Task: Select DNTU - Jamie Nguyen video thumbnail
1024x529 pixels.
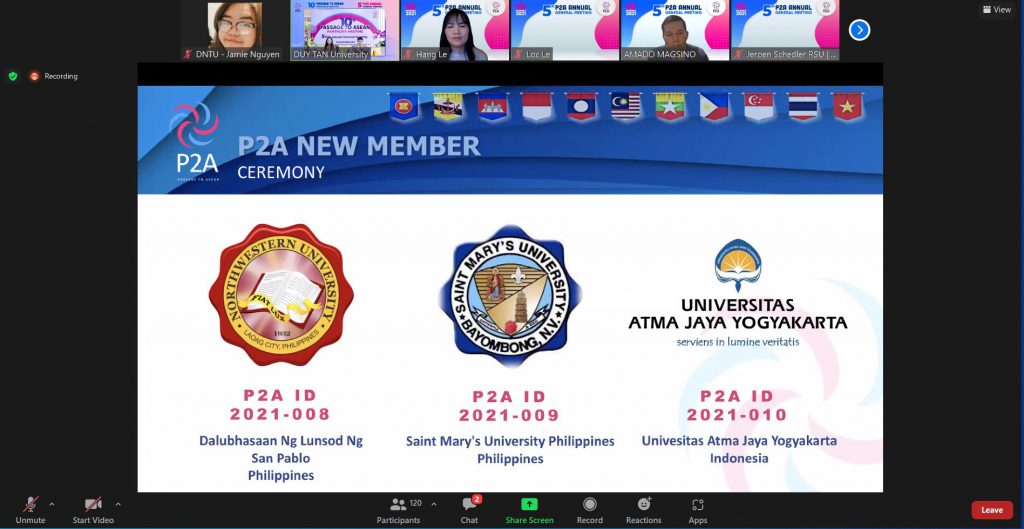Action: tap(234, 31)
